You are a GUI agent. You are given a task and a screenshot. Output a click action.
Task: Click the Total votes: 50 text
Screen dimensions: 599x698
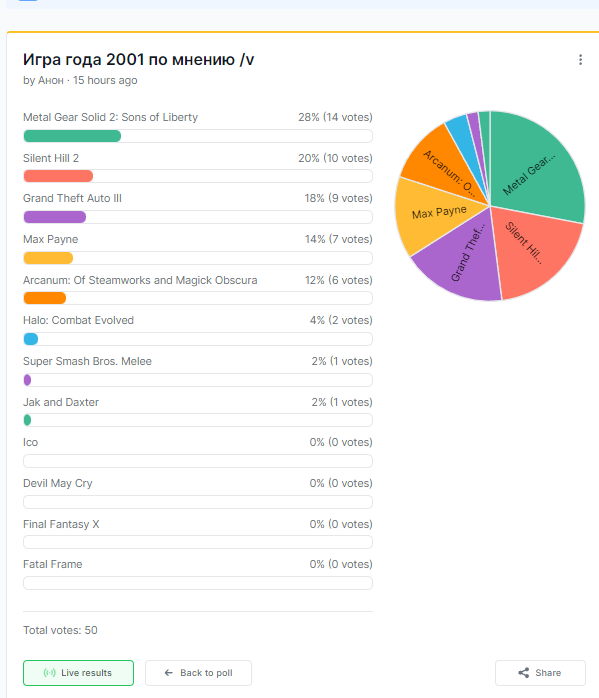click(60, 630)
